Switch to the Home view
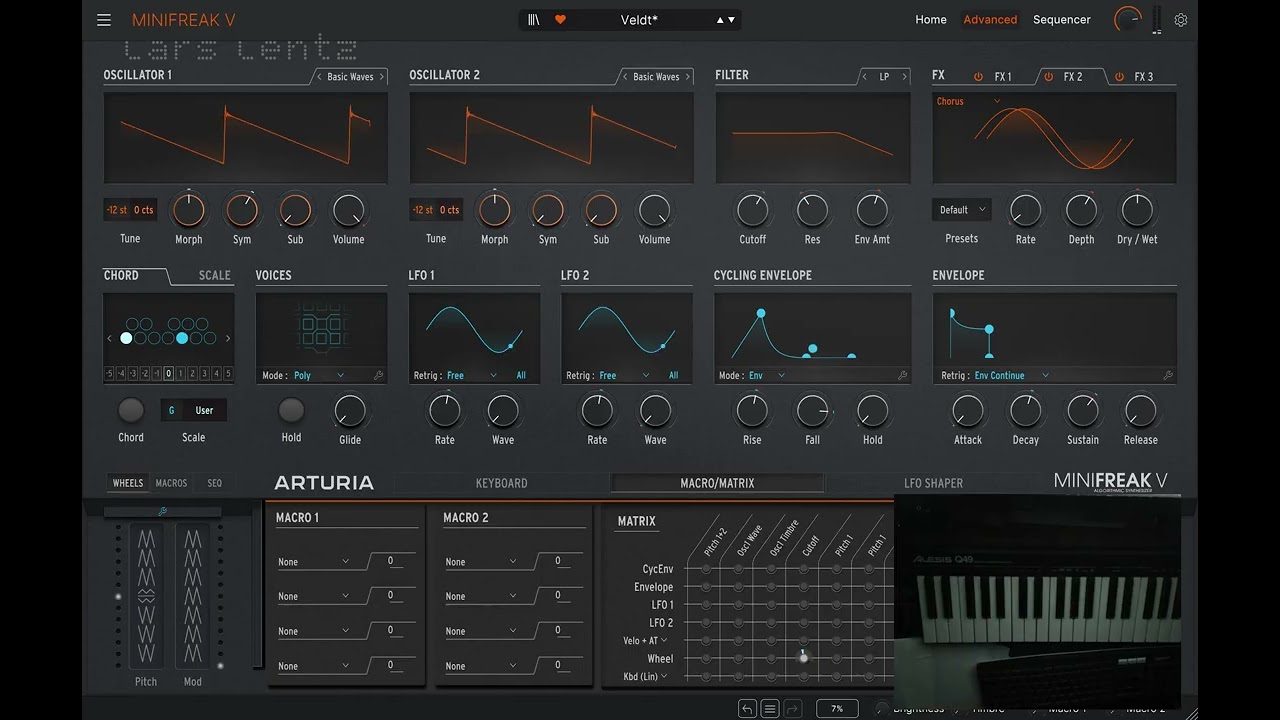The image size is (1280, 720). pos(931,20)
